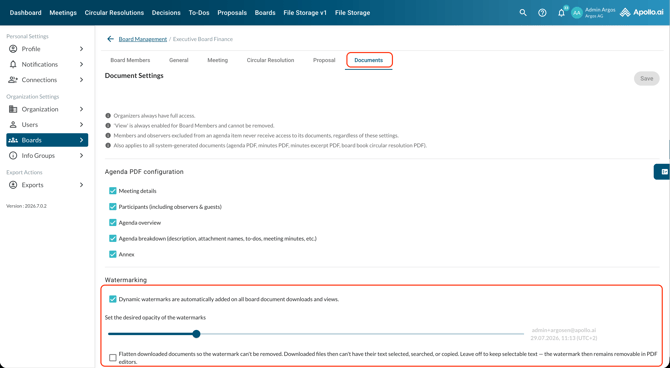Open the help question mark icon
670x368 pixels.
[x=542, y=13]
